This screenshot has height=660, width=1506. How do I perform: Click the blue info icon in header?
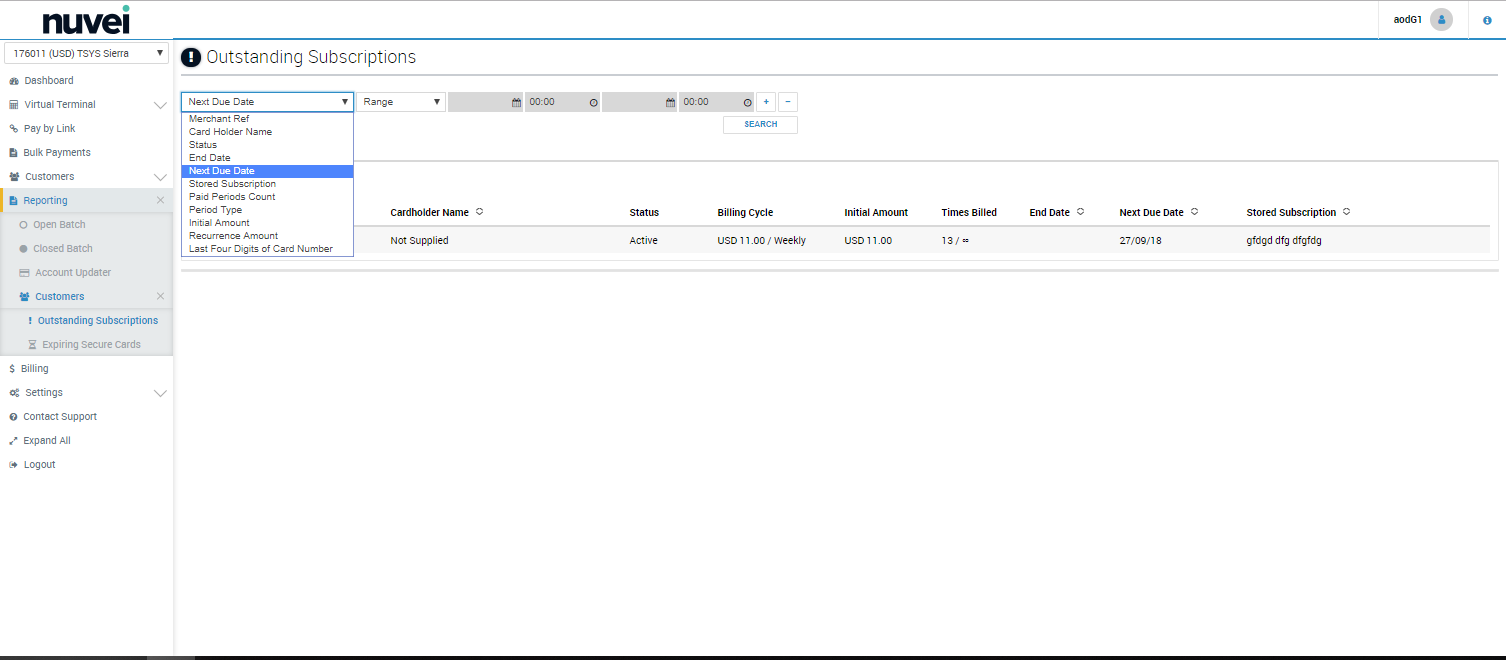tap(1487, 20)
